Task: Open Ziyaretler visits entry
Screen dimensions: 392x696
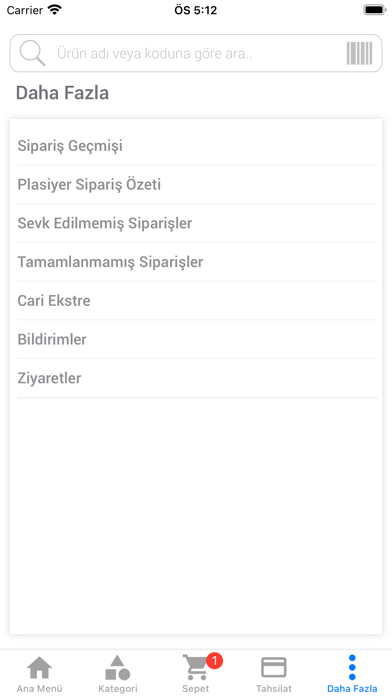Action: pos(198,378)
